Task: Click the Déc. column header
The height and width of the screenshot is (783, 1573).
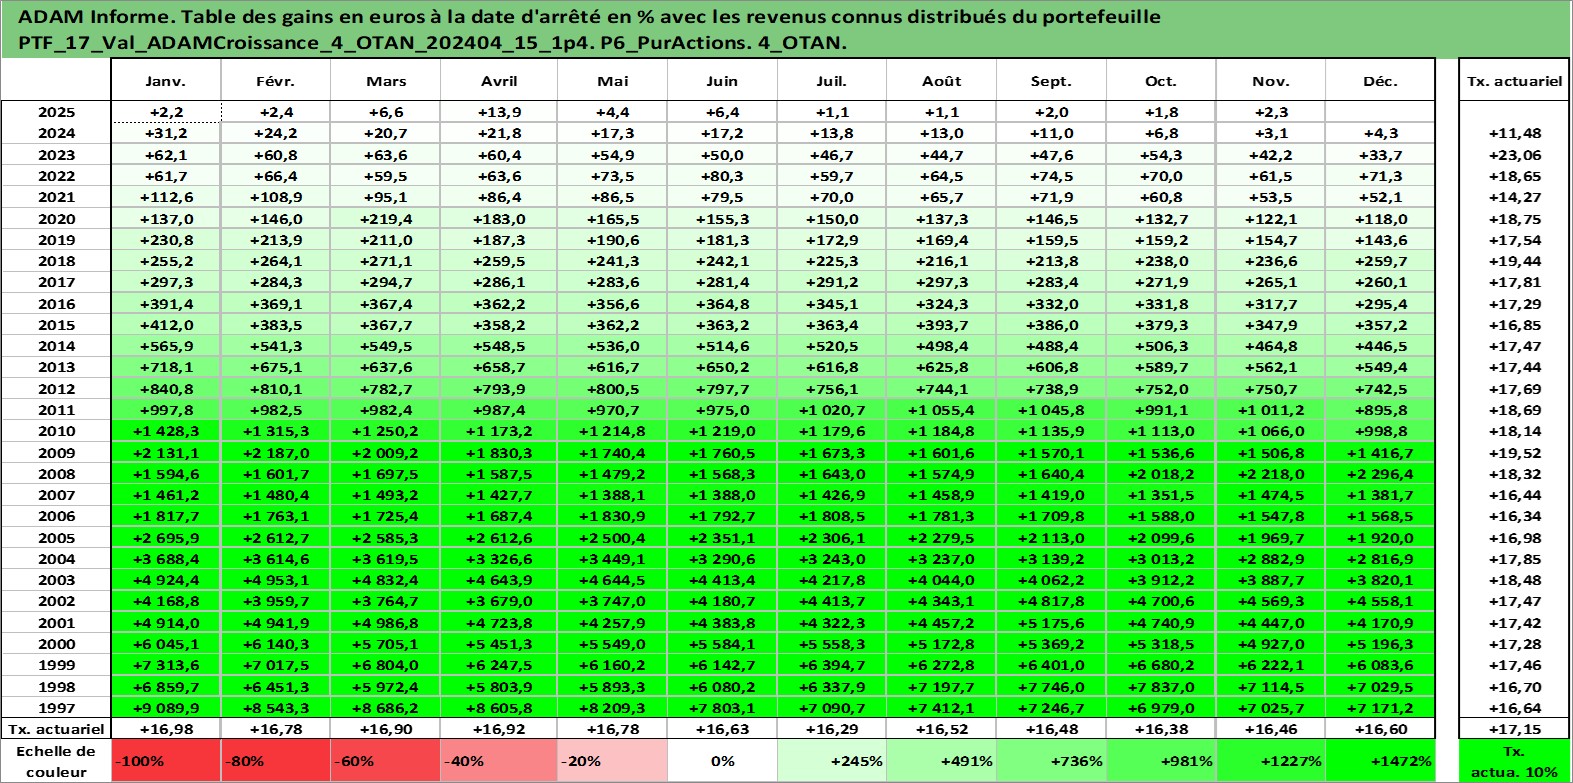Action: (1380, 81)
